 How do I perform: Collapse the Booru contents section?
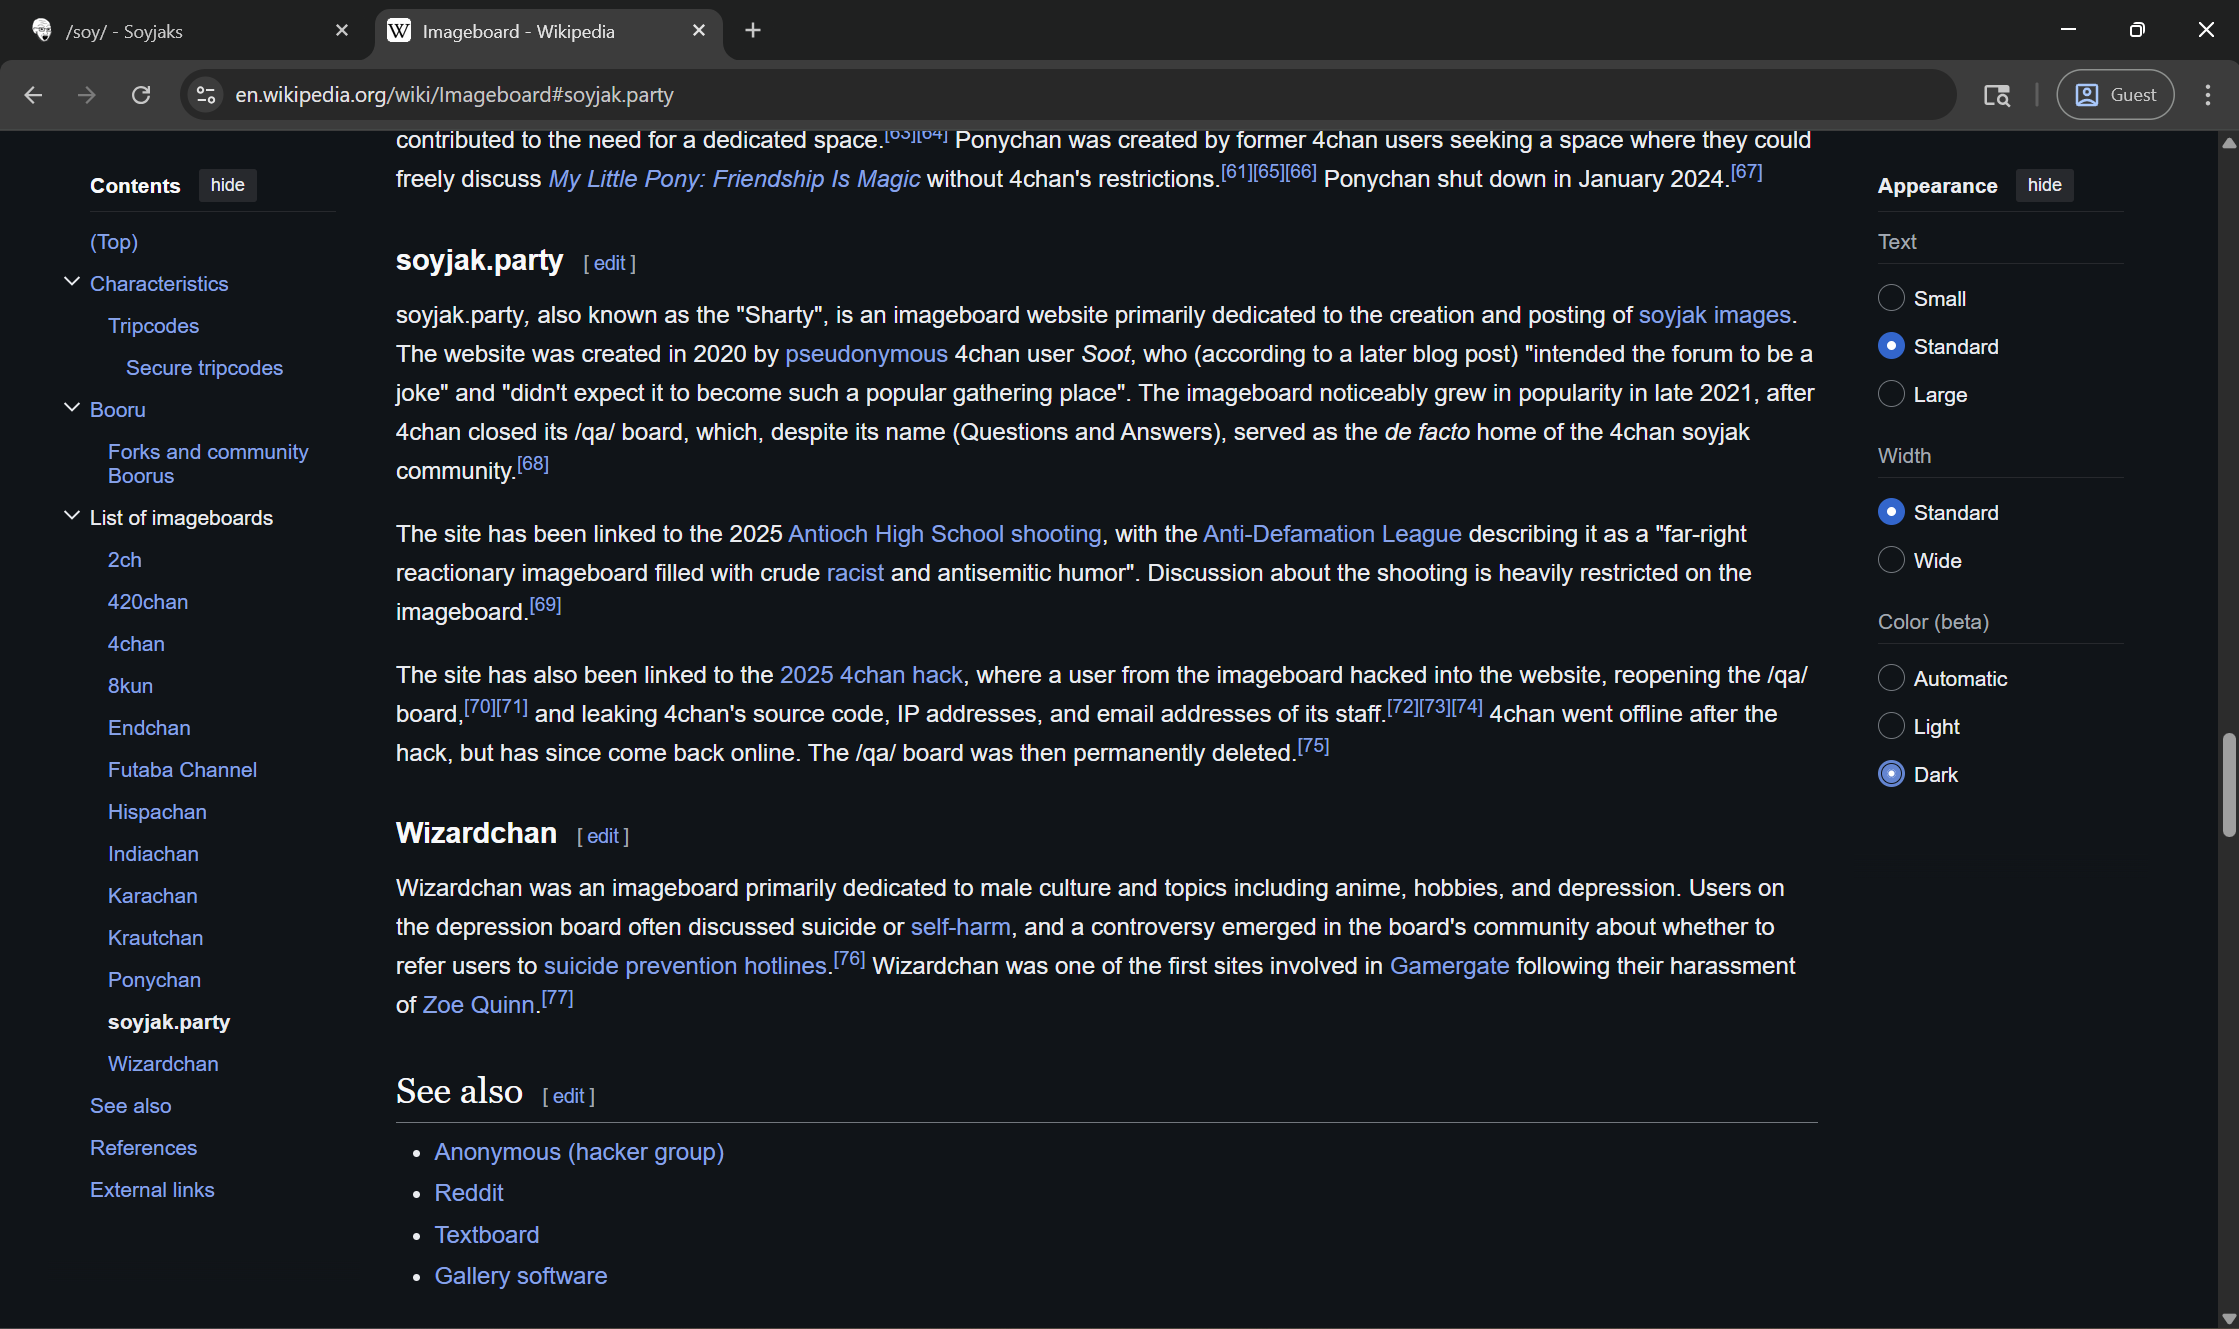pyautogui.click(x=72, y=409)
